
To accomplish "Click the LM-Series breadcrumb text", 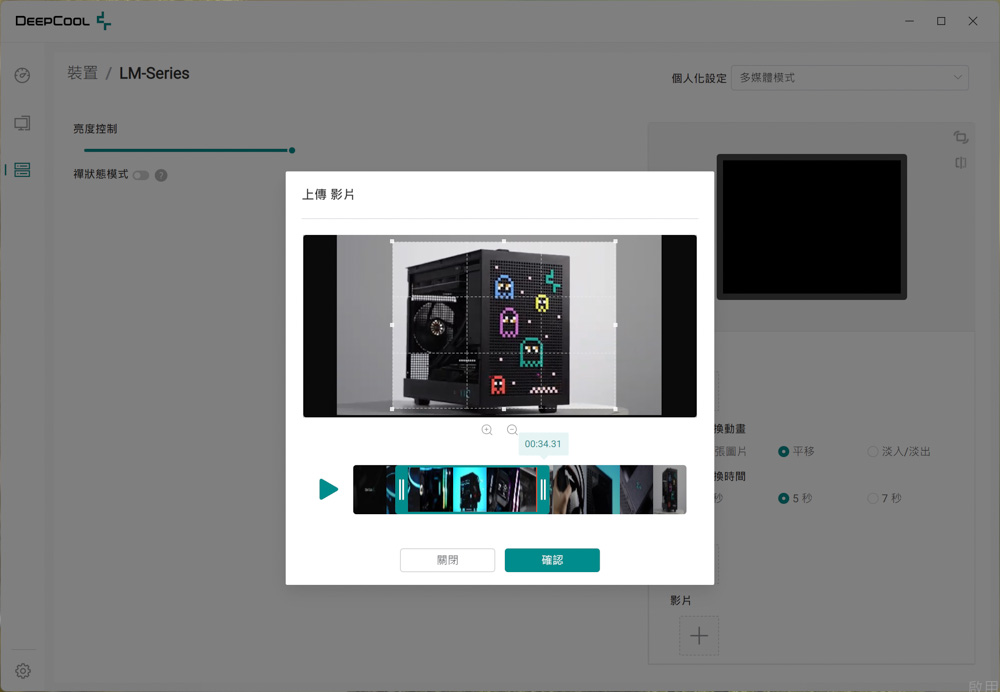I will coord(154,73).
